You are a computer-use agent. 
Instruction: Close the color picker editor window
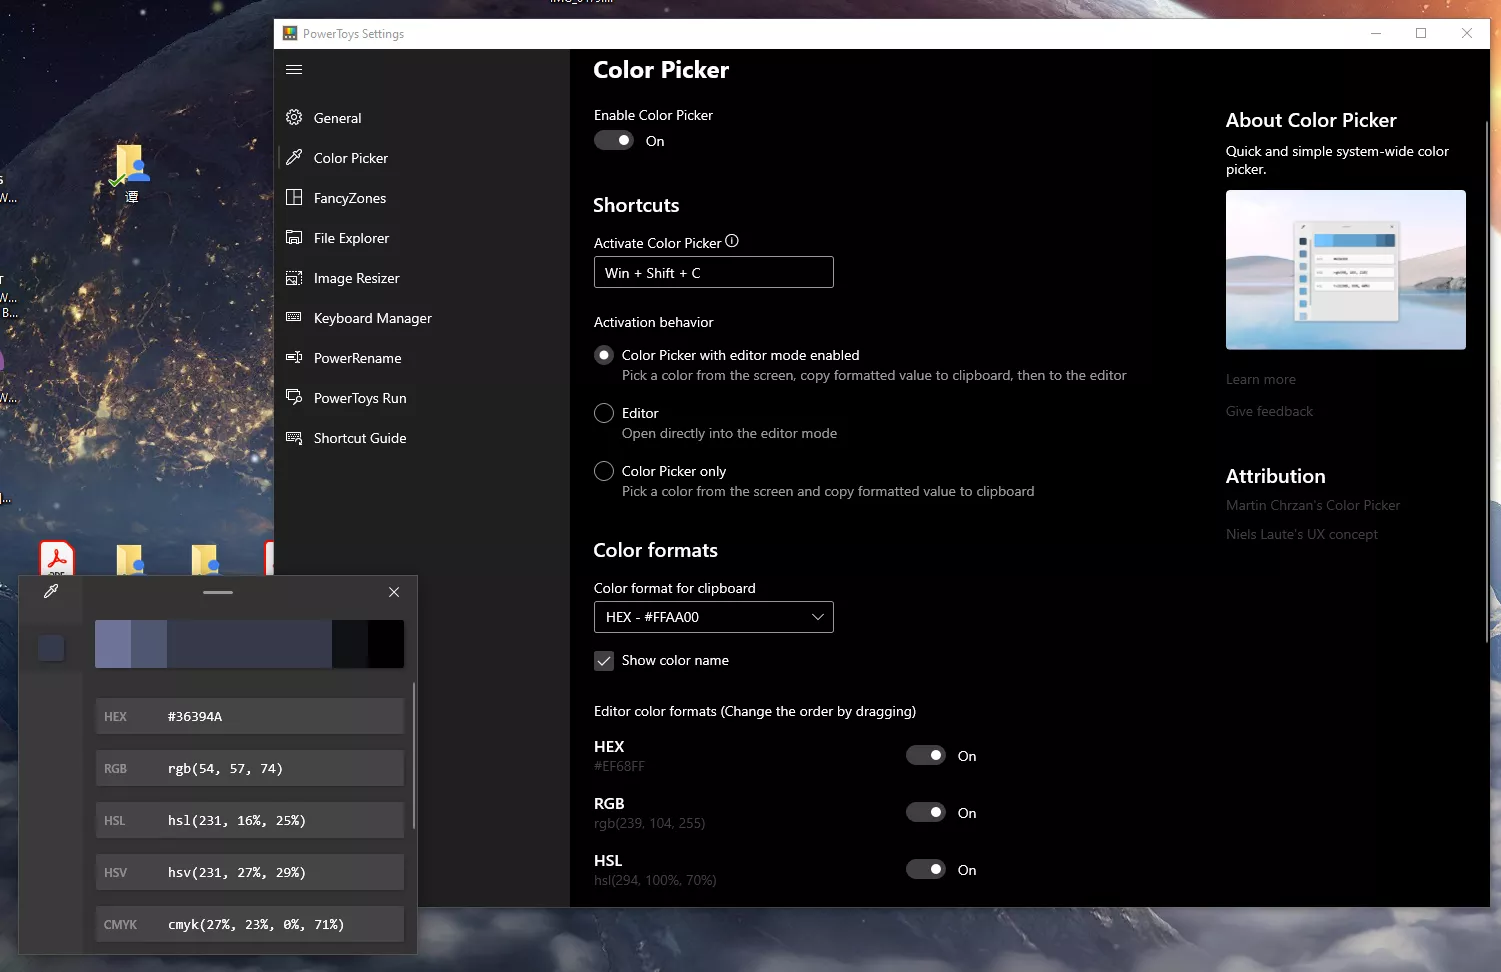394,592
